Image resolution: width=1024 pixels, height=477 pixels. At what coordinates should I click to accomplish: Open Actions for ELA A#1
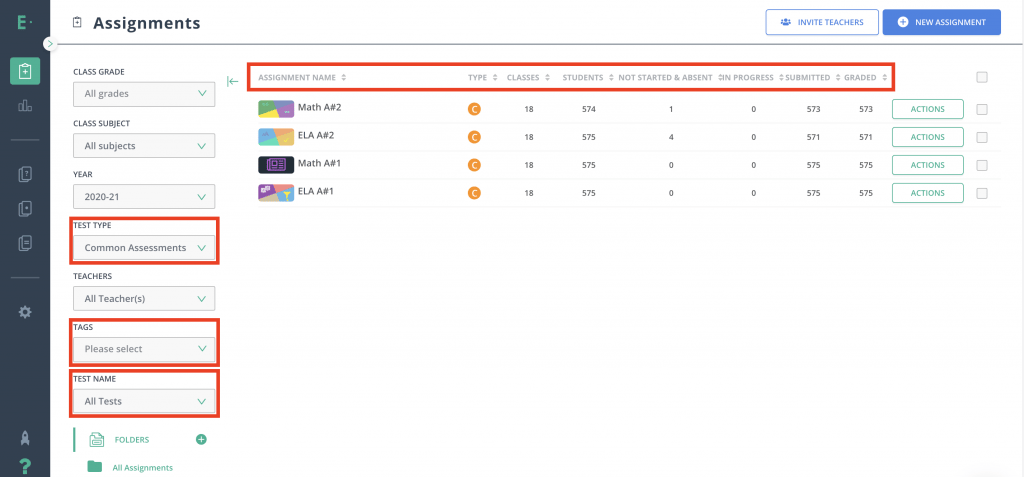(x=927, y=193)
